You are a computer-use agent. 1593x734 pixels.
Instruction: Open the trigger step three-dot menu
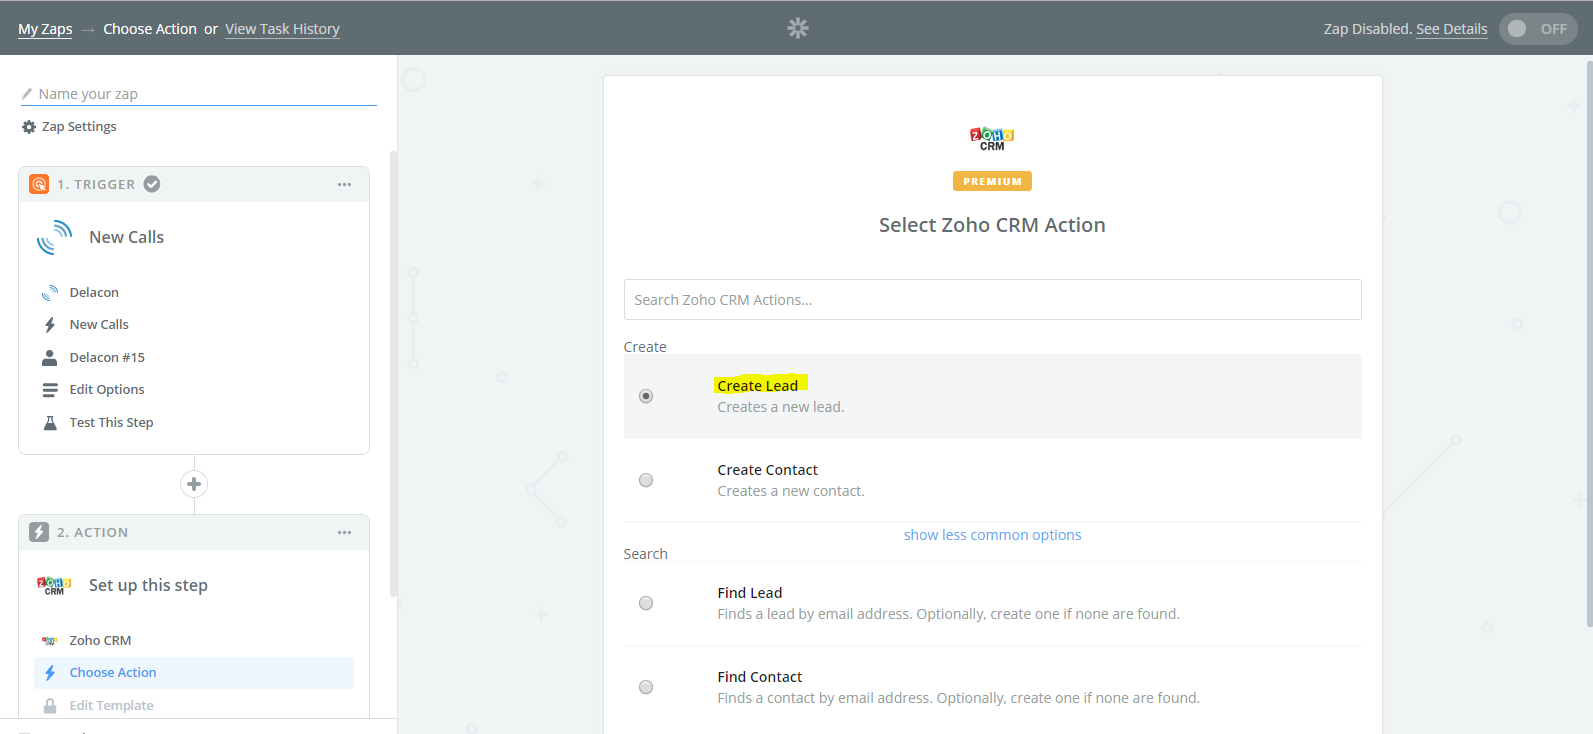pos(344,184)
